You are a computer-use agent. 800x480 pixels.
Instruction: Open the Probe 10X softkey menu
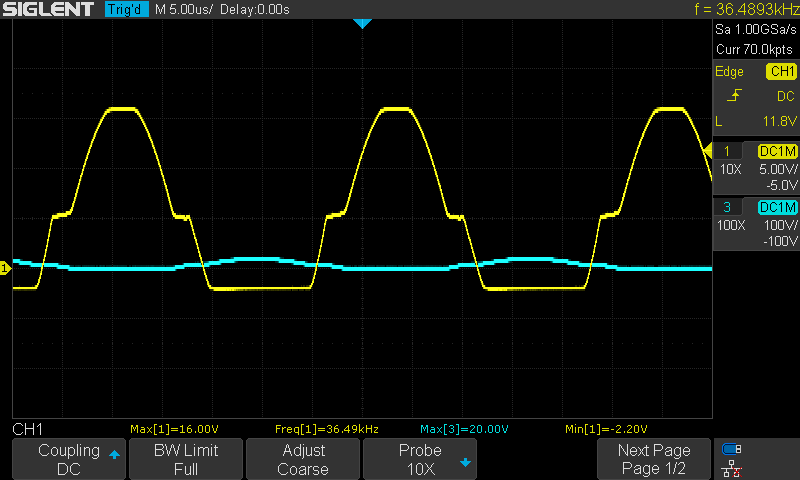[419, 459]
